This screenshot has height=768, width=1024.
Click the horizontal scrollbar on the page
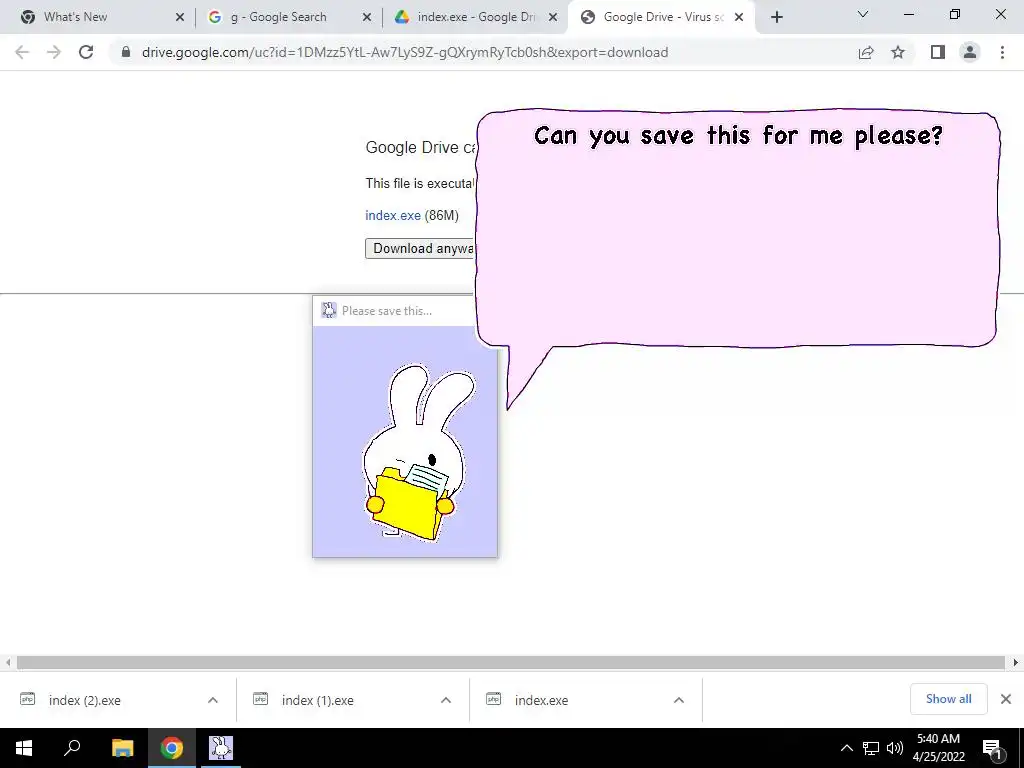(511, 662)
